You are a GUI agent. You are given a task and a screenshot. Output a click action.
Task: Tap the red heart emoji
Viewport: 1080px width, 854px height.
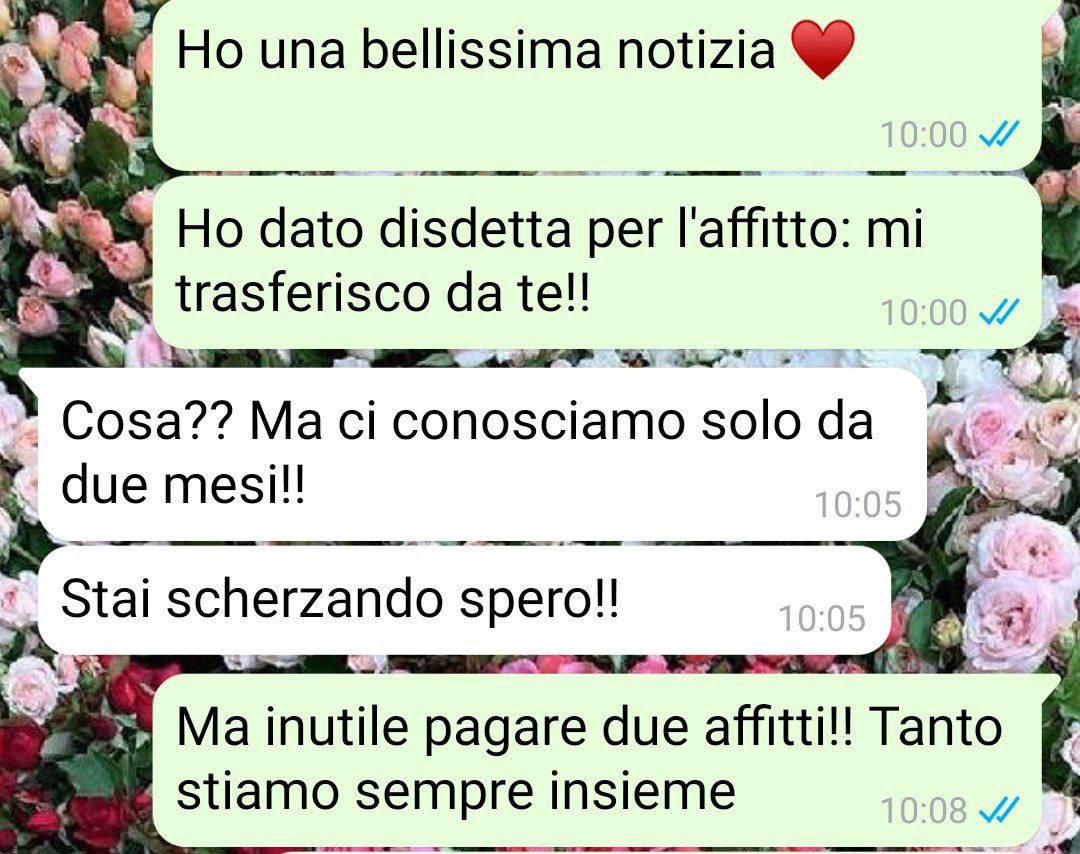coord(823,50)
